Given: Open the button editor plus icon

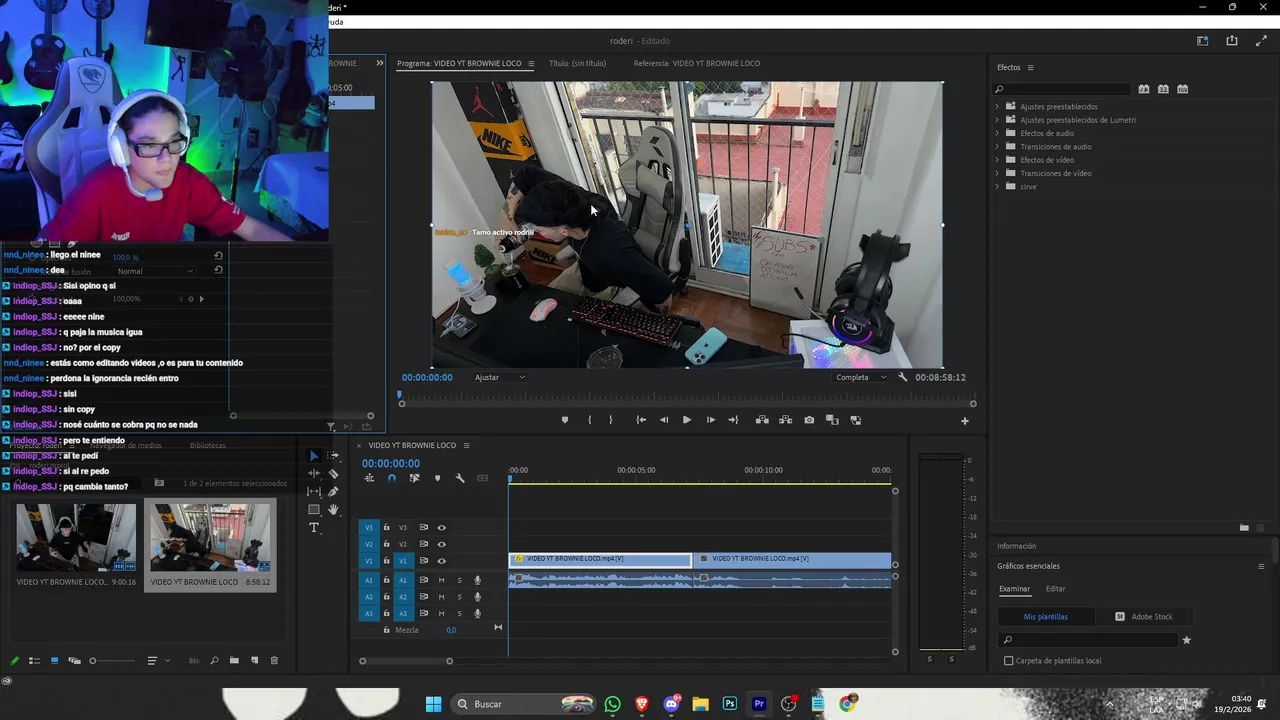Looking at the screenshot, I should tap(965, 421).
